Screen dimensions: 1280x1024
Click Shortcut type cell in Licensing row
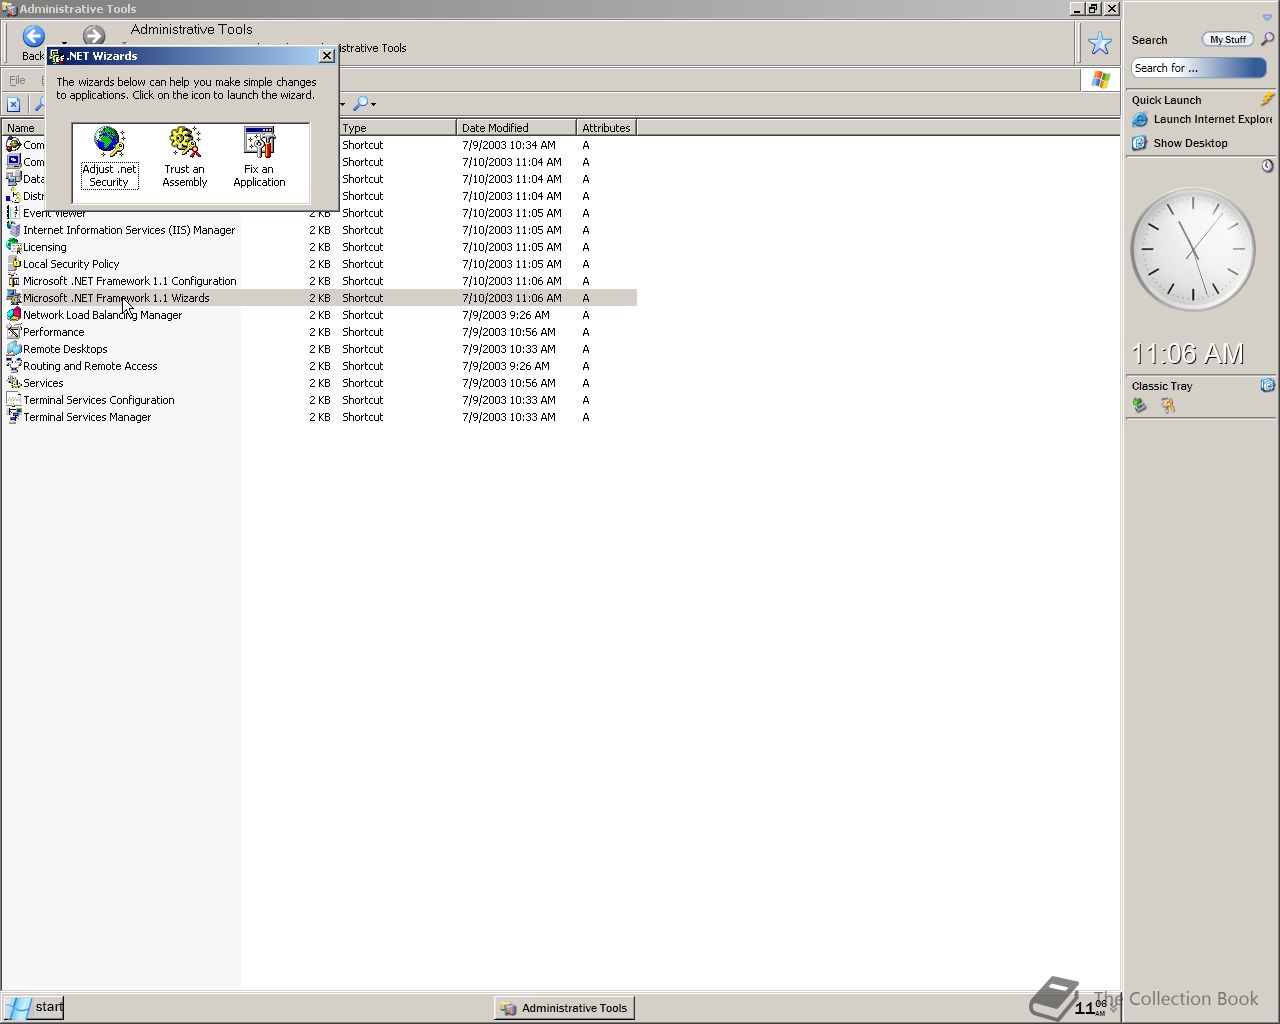(363, 247)
